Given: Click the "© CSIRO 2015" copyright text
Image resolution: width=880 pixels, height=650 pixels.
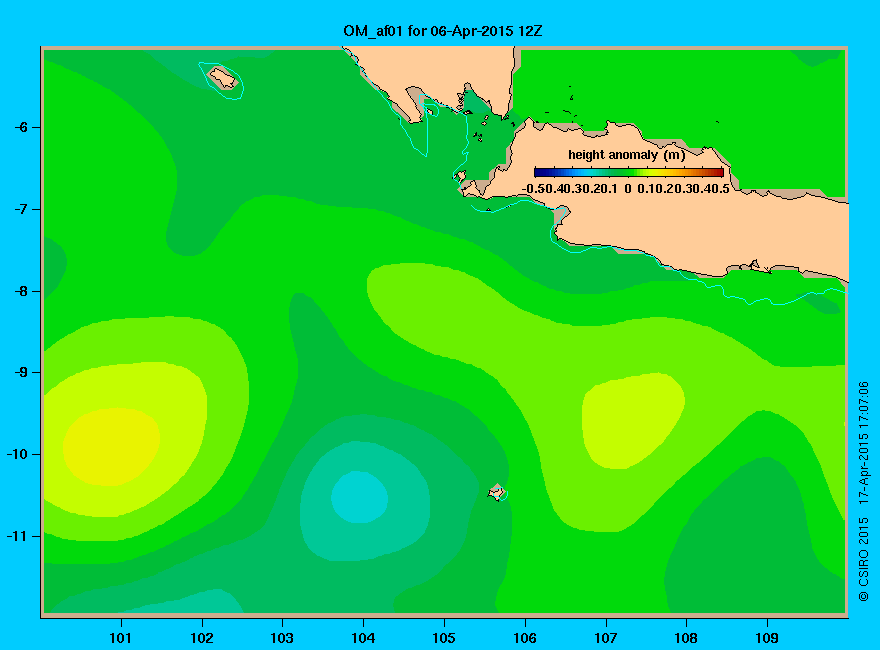Looking at the screenshot, I should click(864, 560).
